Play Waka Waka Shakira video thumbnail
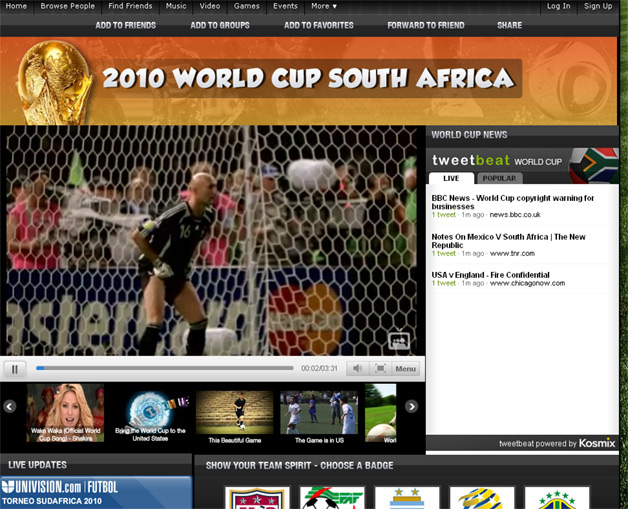 click(65, 413)
